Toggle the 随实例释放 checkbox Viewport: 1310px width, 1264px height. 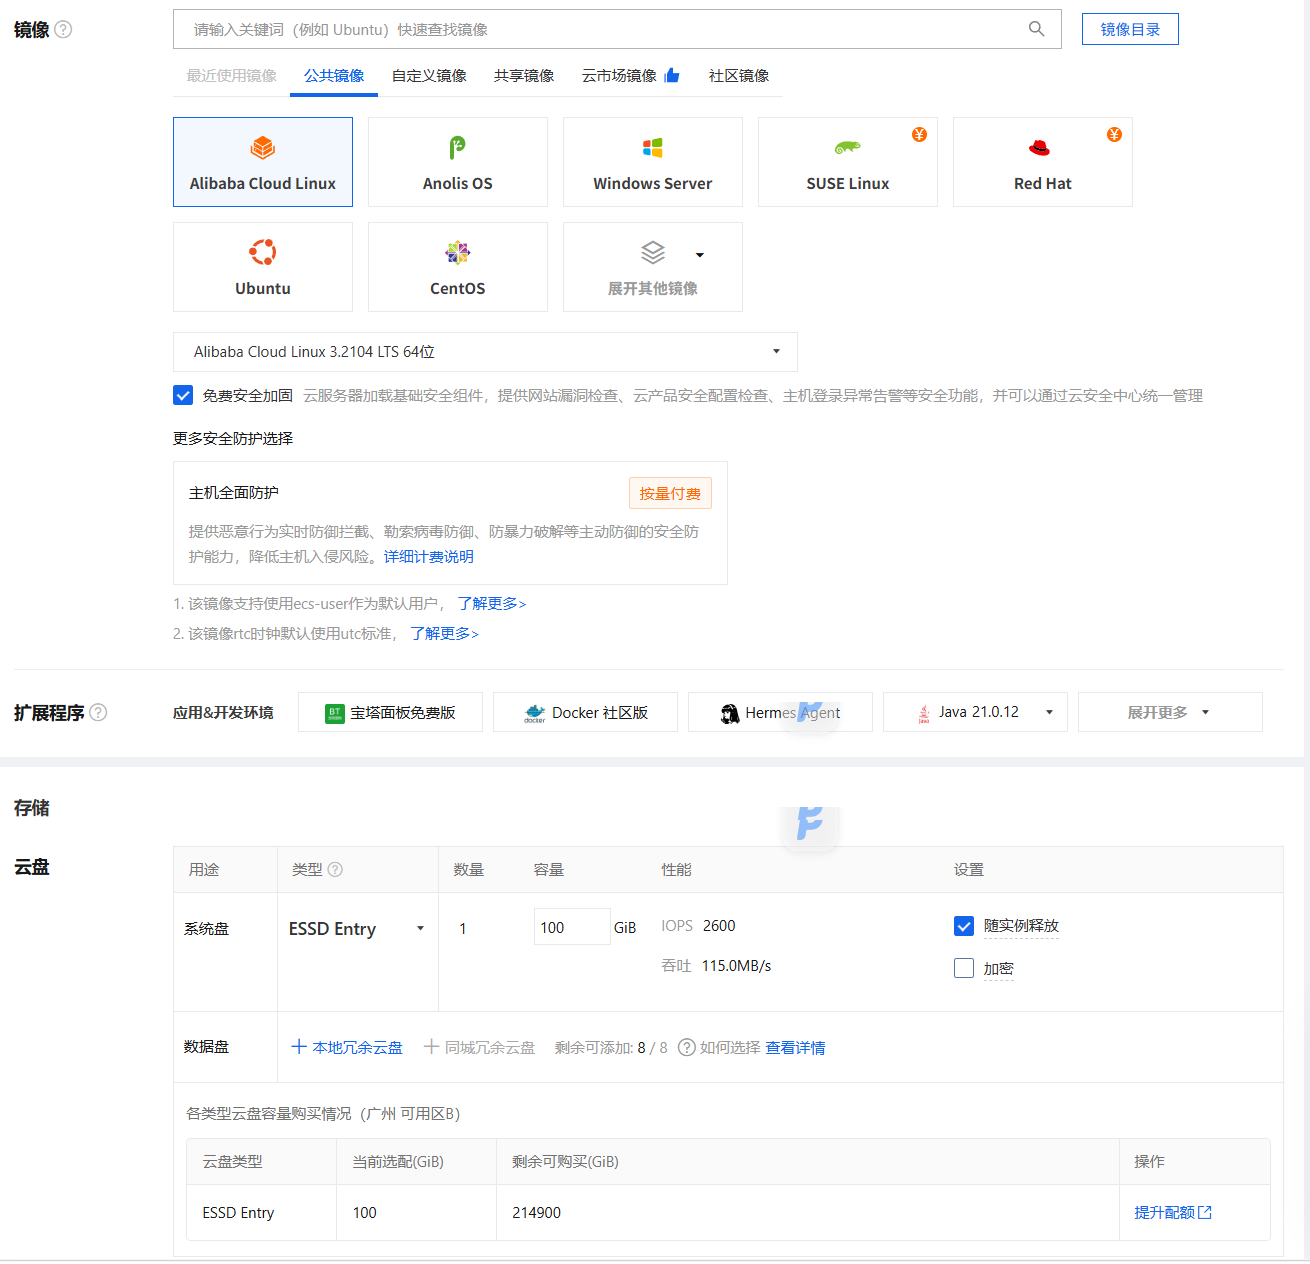(964, 926)
